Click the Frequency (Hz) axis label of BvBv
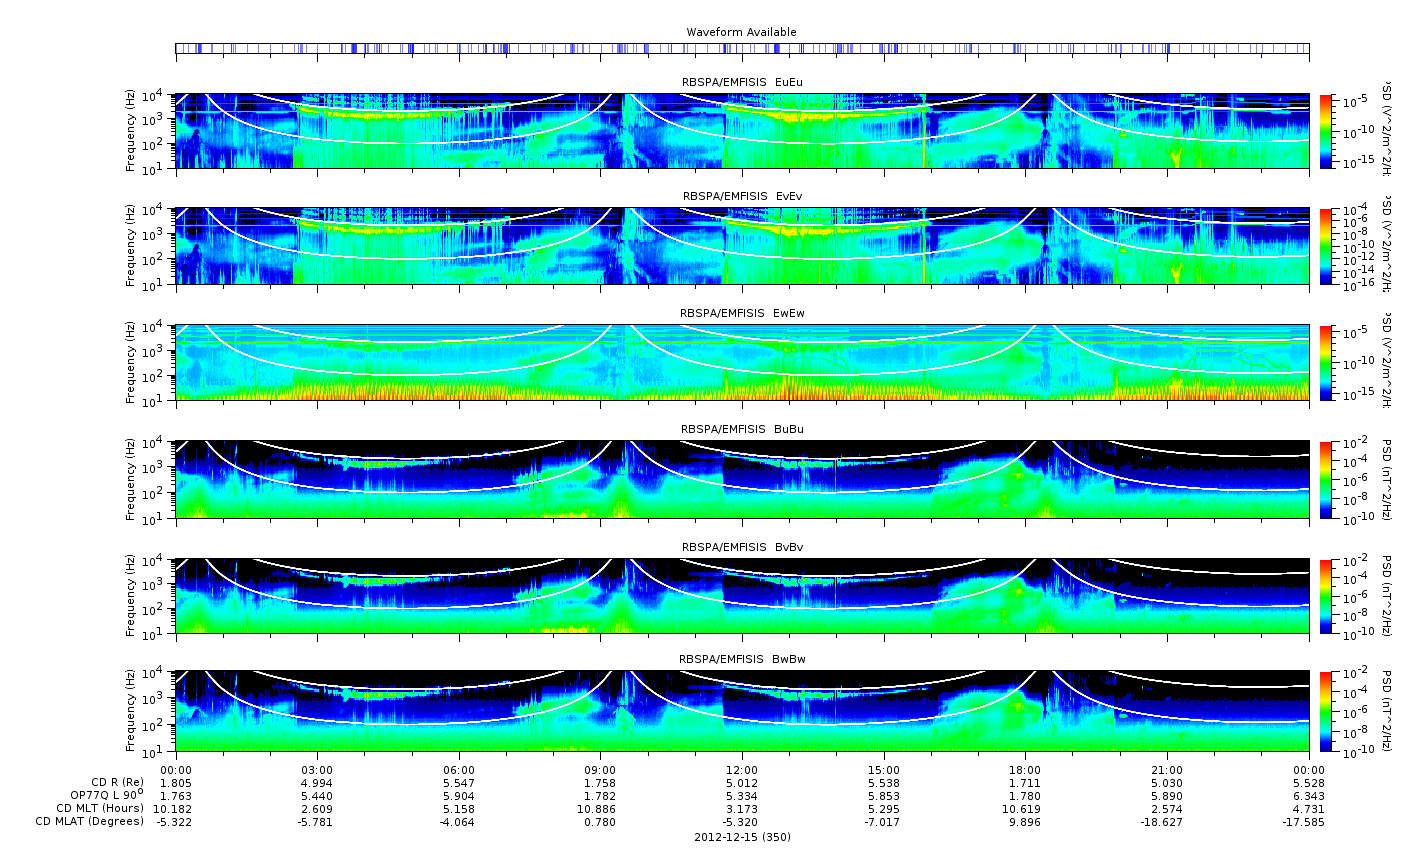The height and width of the screenshot is (859, 1408). click(131, 596)
